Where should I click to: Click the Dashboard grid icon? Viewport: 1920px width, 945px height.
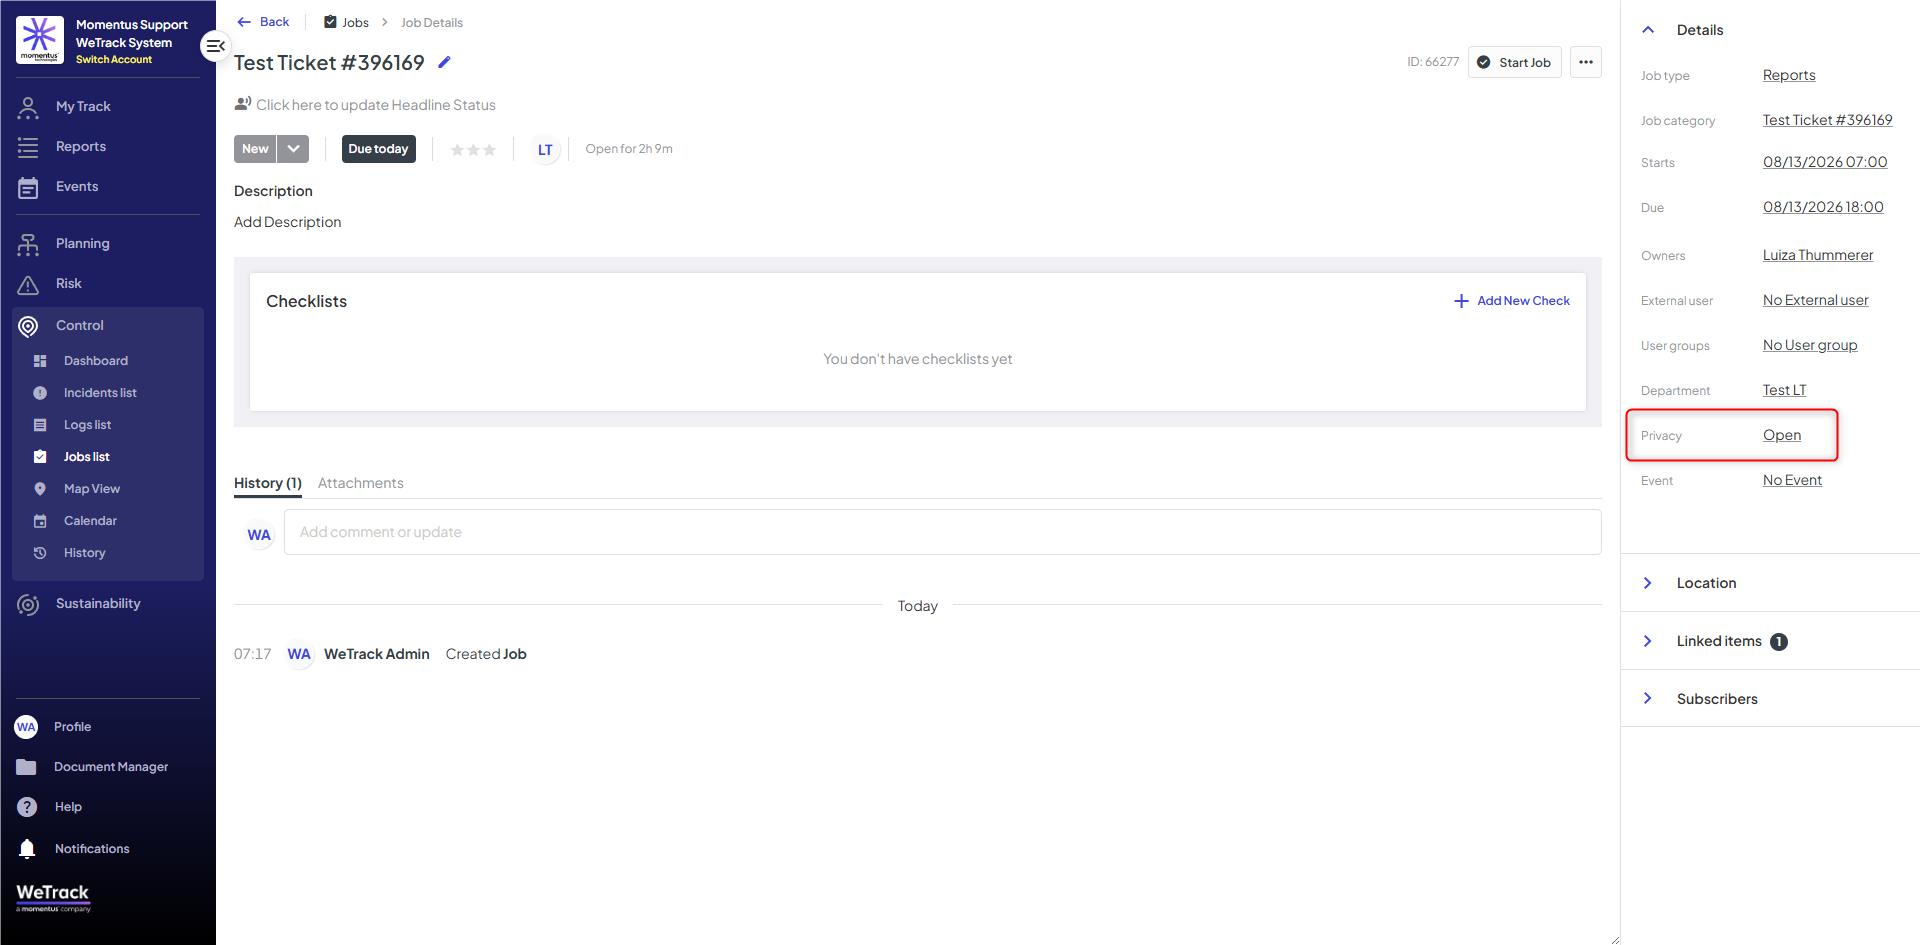(x=40, y=361)
